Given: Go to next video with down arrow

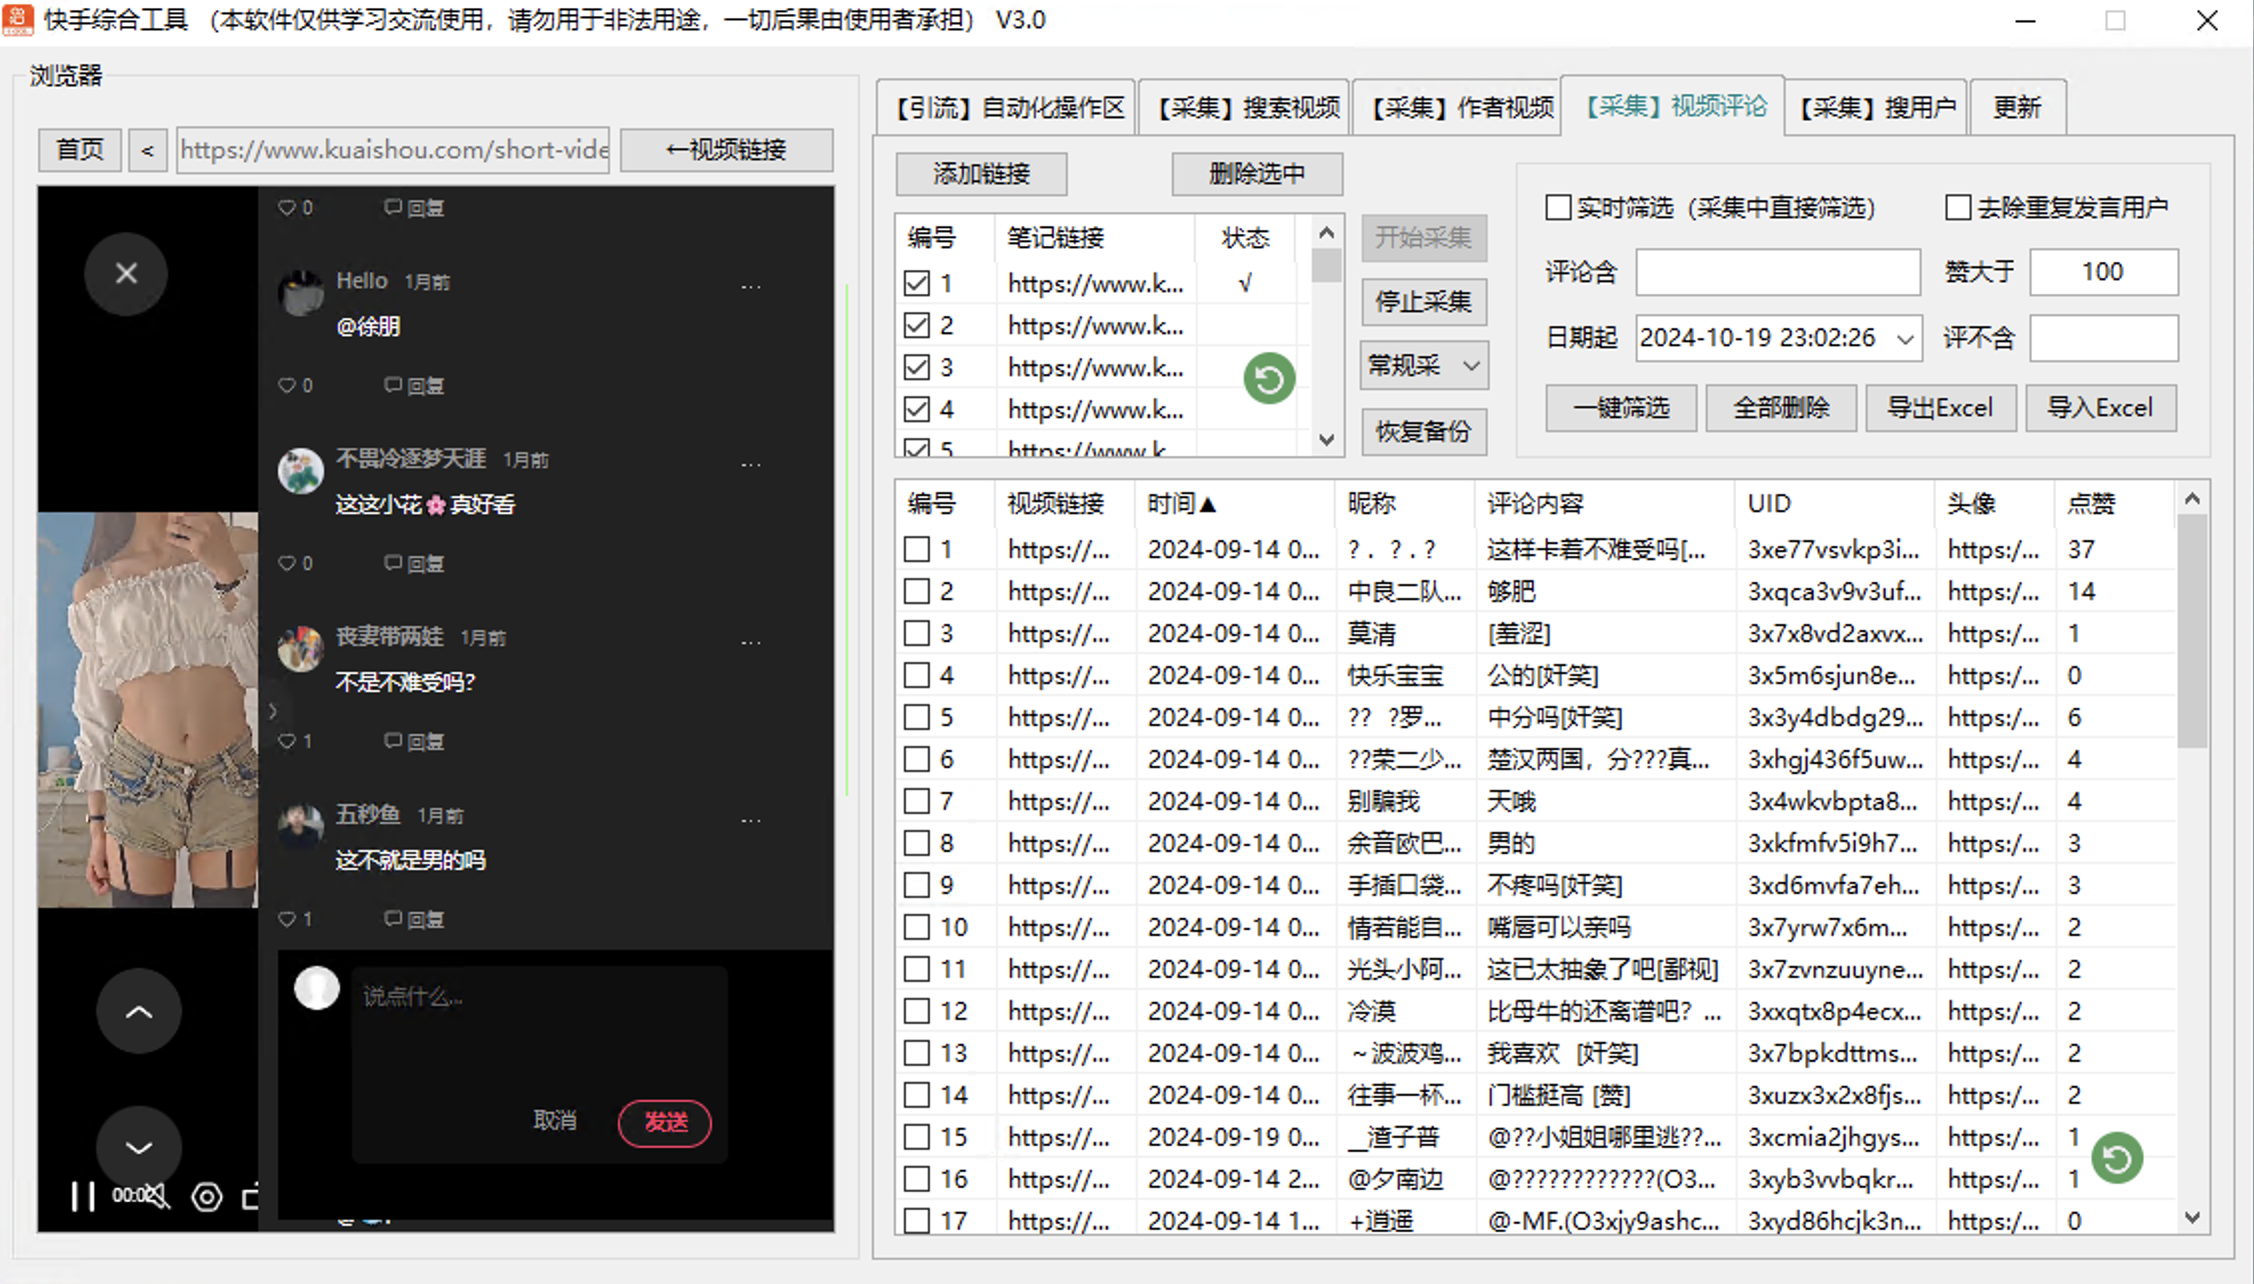Looking at the screenshot, I should click(x=139, y=1147).
